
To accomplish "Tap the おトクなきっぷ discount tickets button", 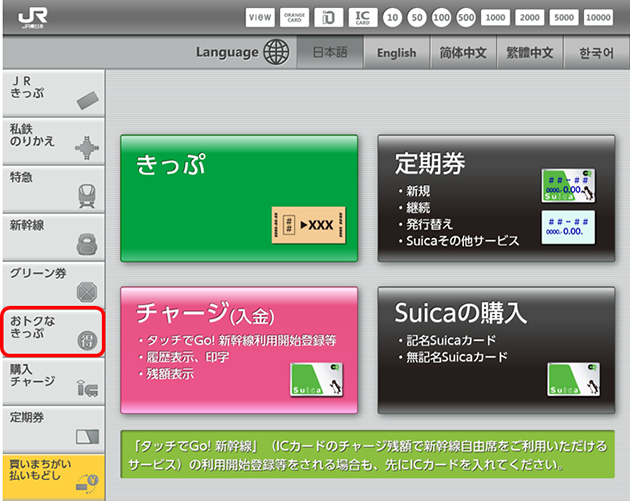I will pos(53,332).
